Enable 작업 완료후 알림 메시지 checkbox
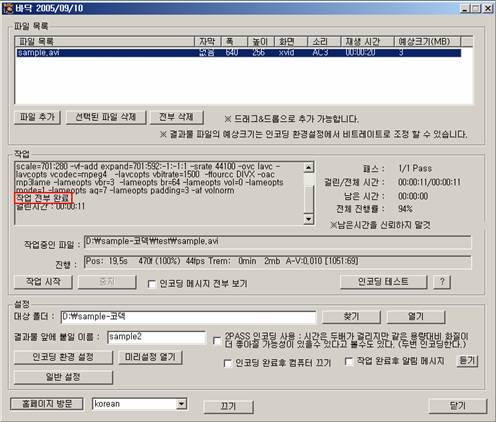Image resolution: width=496 pixels, height=422 pixels. click(x=349, y=361)
